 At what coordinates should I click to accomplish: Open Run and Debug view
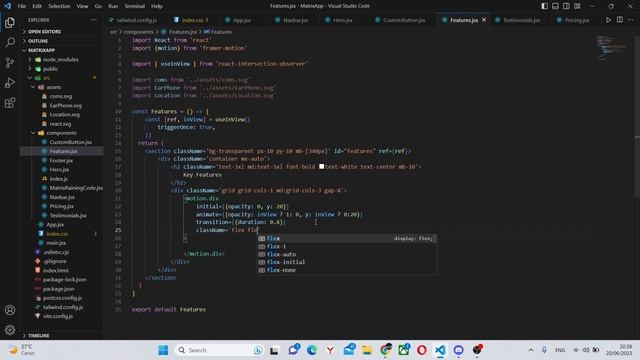pos(10,82)
